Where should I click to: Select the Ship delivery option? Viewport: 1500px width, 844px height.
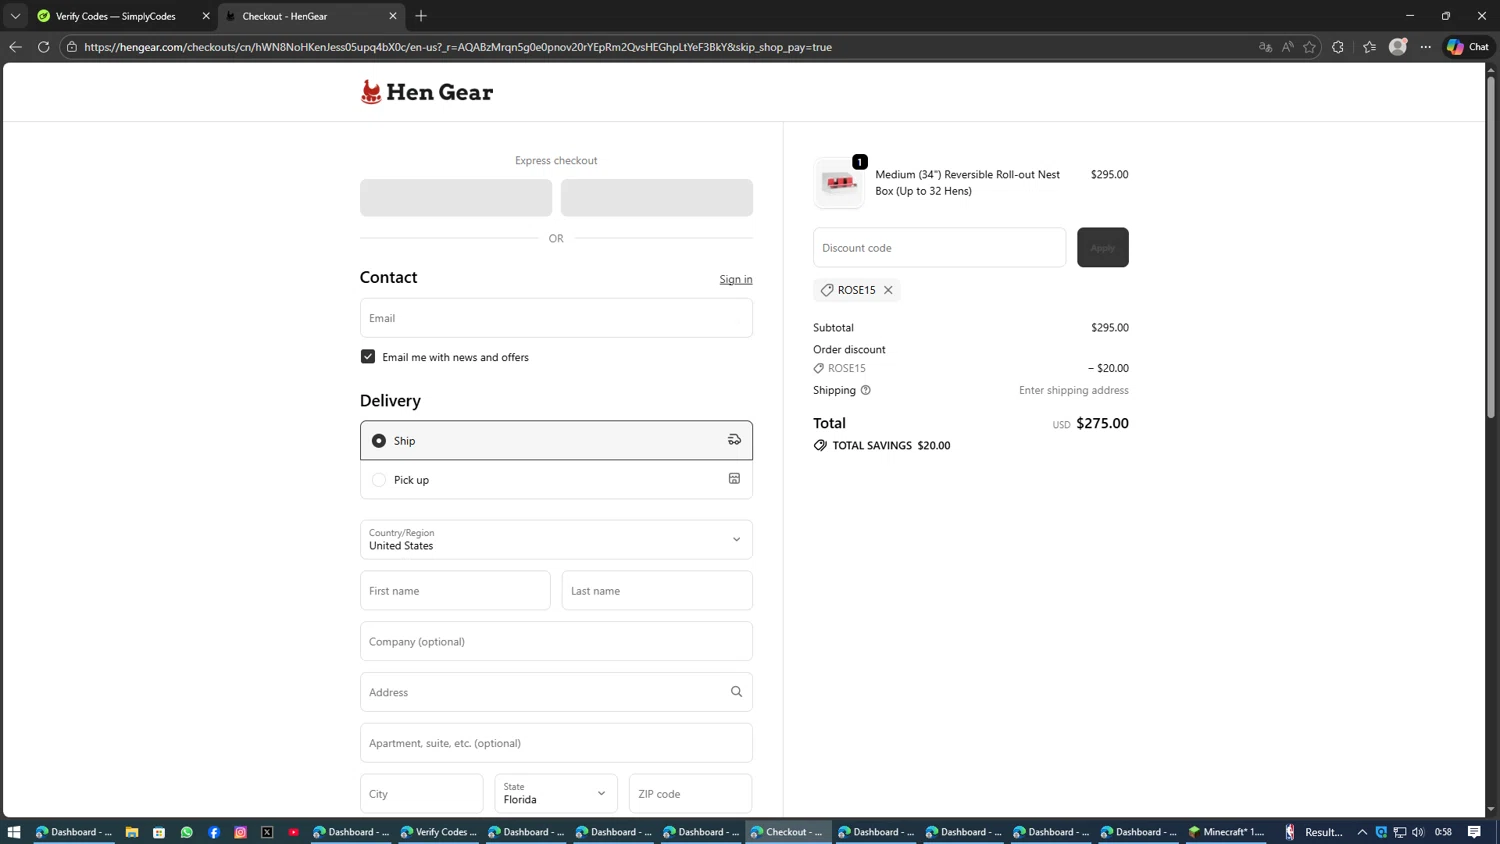(x=556, y=440)
